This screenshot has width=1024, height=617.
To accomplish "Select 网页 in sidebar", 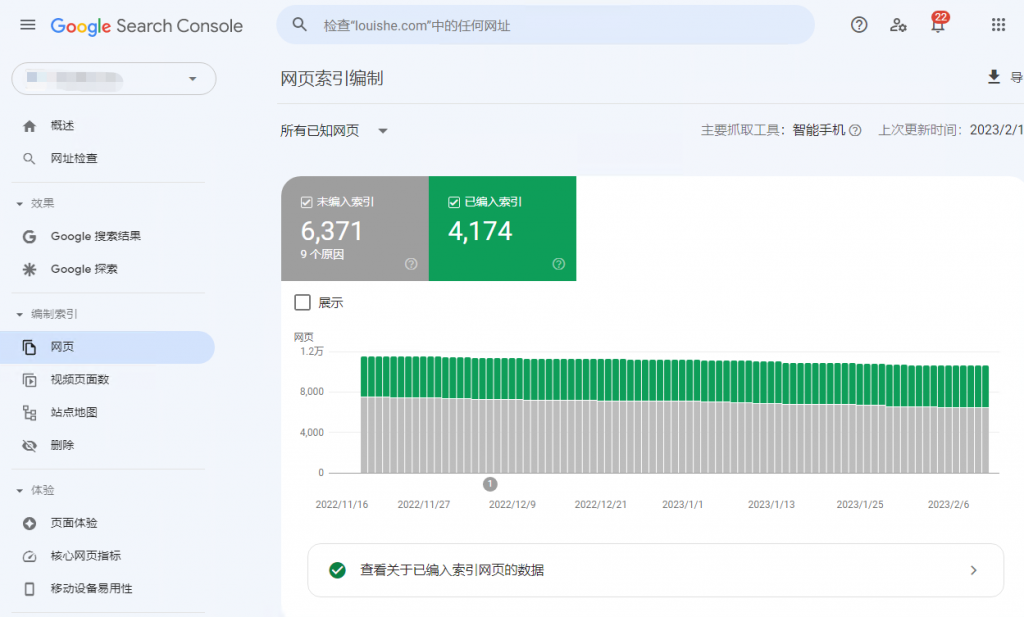I will click(108, 347).
